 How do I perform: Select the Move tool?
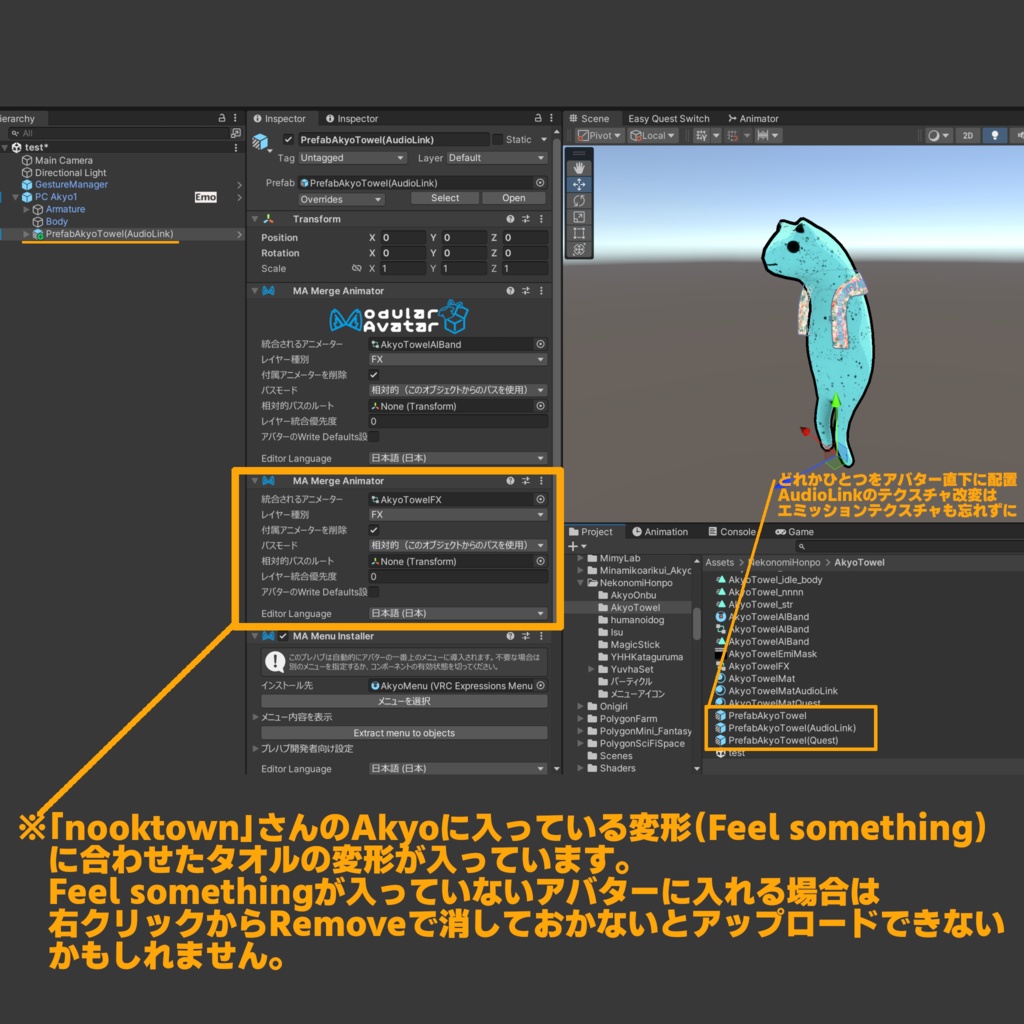click(x=578, y=184)
